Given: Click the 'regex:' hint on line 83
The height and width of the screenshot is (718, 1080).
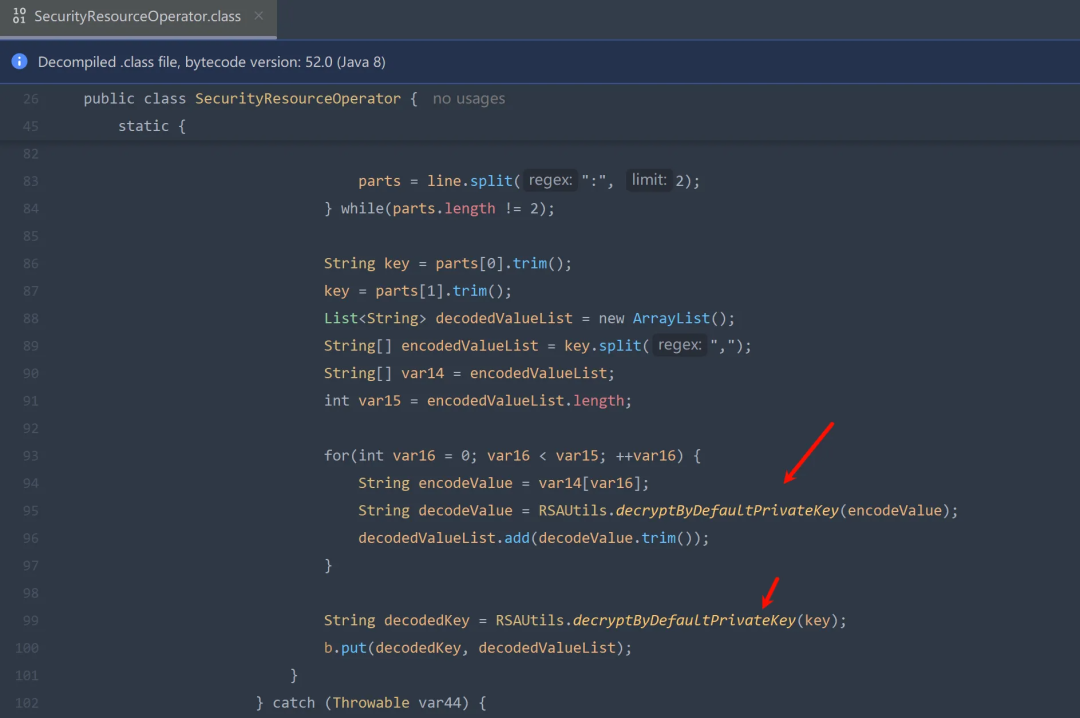Looking at the screenshot, I should [x=550, y=181].
